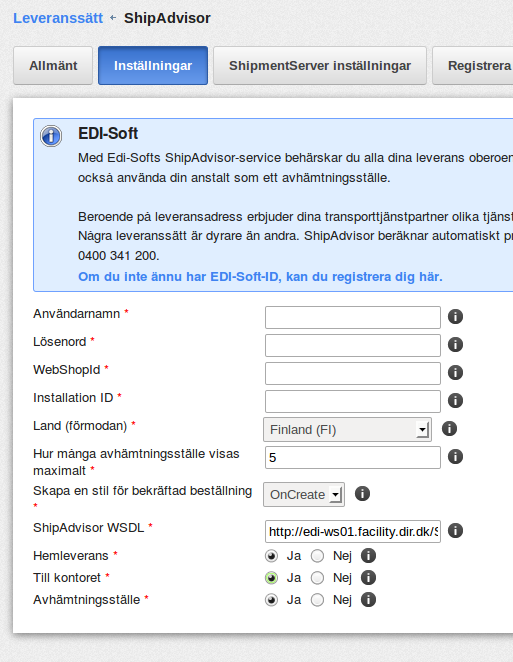Switch to the Allmänt tab

pyautogui.click(x=53, y=65)
